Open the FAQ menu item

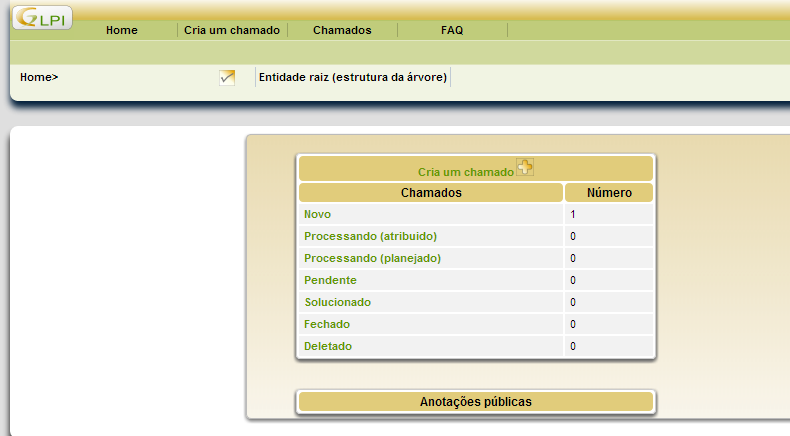(452, 30)
